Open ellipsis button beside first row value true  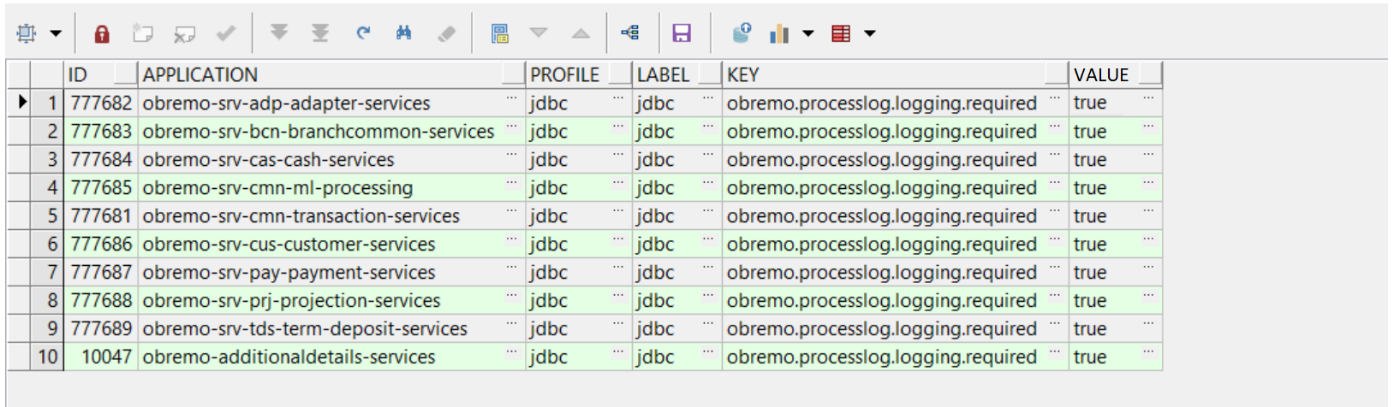tap(1148, 98)
